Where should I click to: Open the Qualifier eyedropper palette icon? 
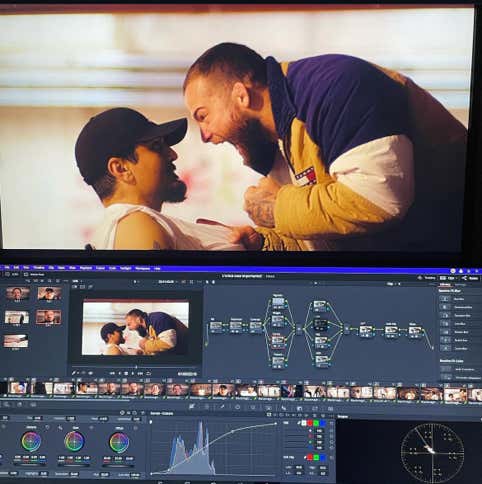(222, 407)
